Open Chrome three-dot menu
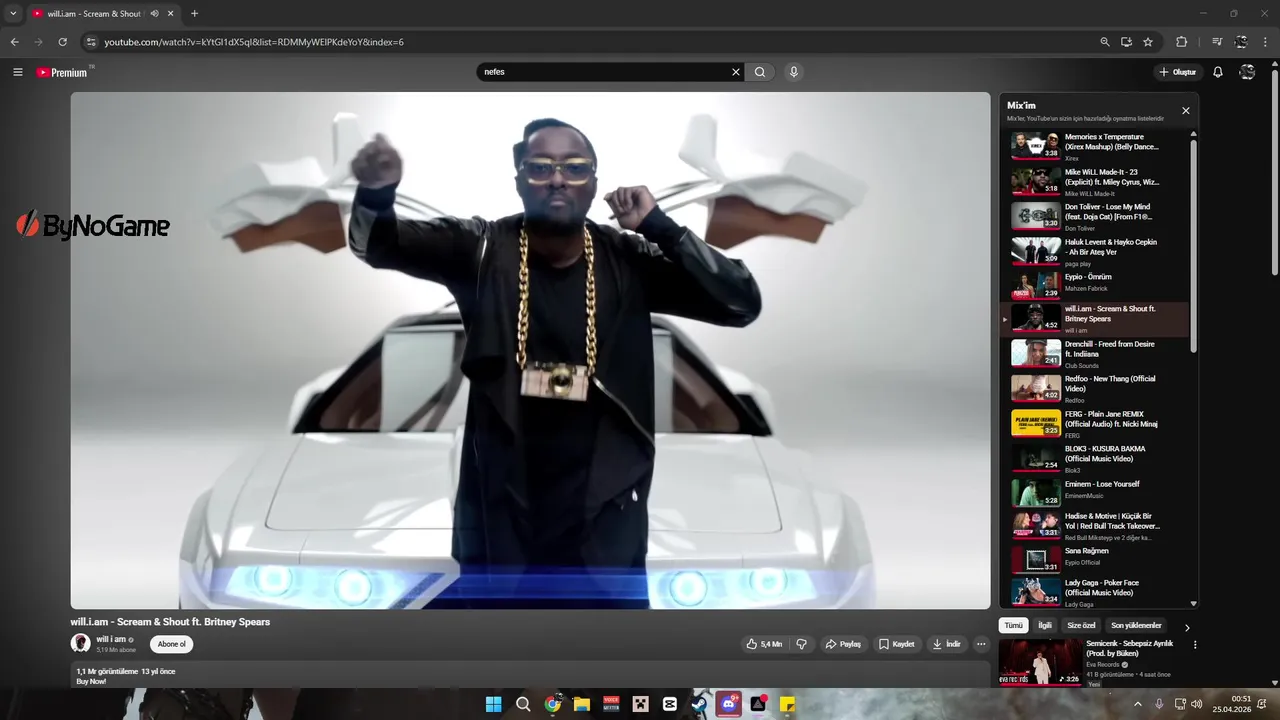Image resolution: width=1280 pixels, height=720 pixels. point(1265,42)
